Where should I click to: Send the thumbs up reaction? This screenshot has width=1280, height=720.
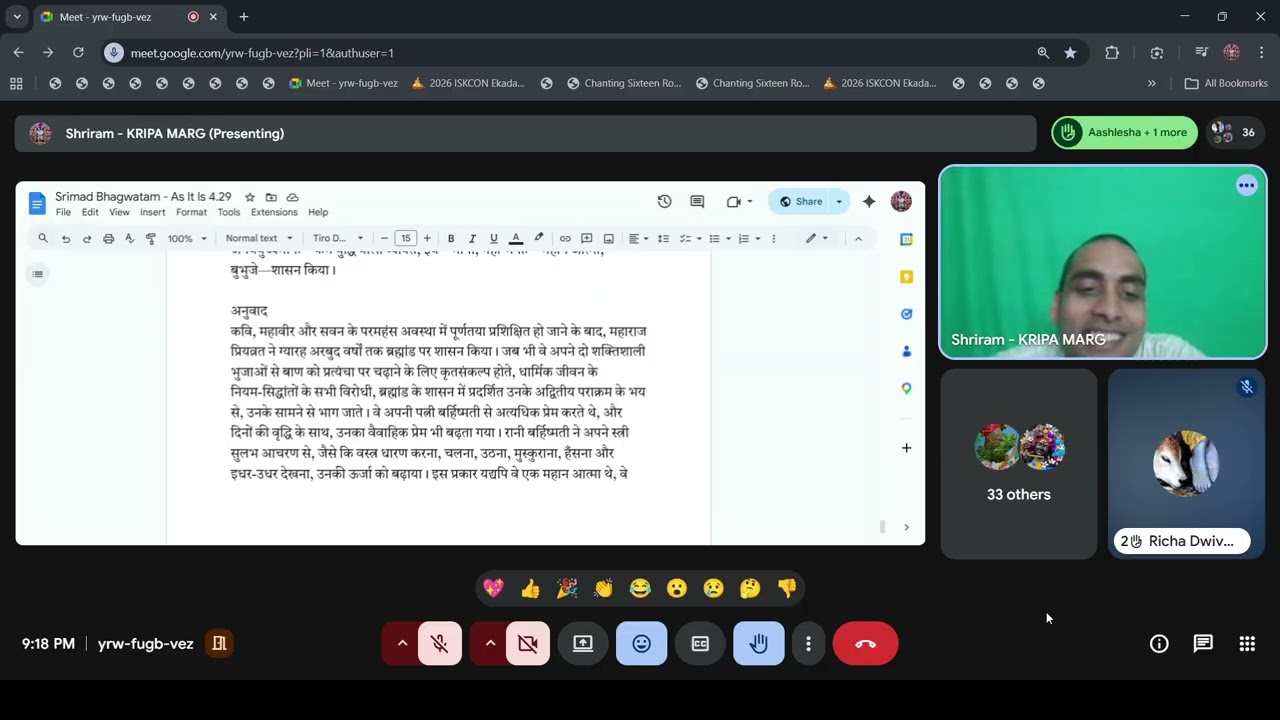pyautogui.click(x=530, y=589)
